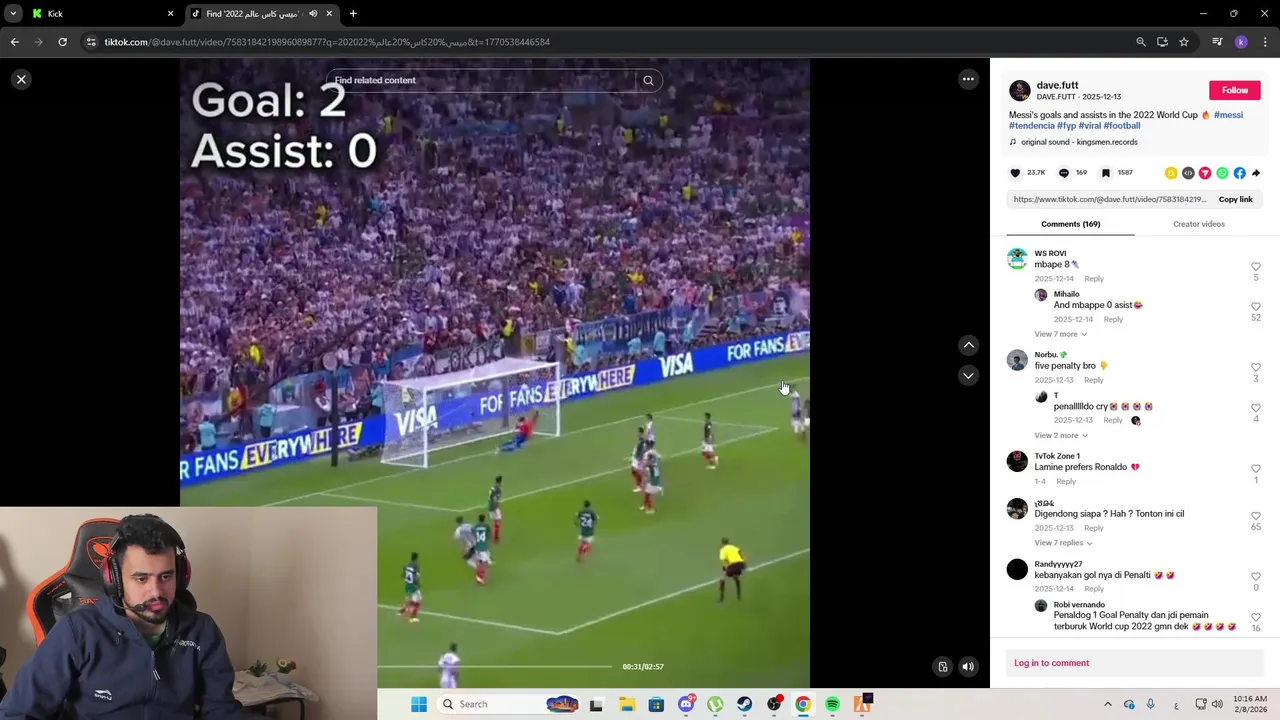Show hidden system tray icons
The image size is (1280, 720).
pyautogui.click(x=1107, y=704)
